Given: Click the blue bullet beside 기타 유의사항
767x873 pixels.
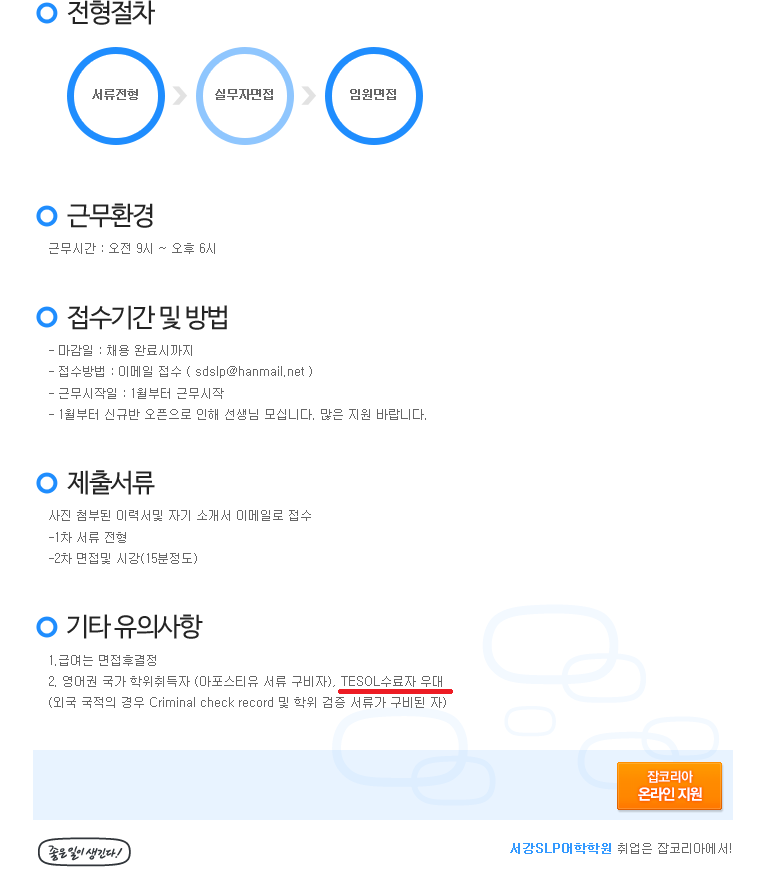Looking at the screenshot, I should [47, 627].
